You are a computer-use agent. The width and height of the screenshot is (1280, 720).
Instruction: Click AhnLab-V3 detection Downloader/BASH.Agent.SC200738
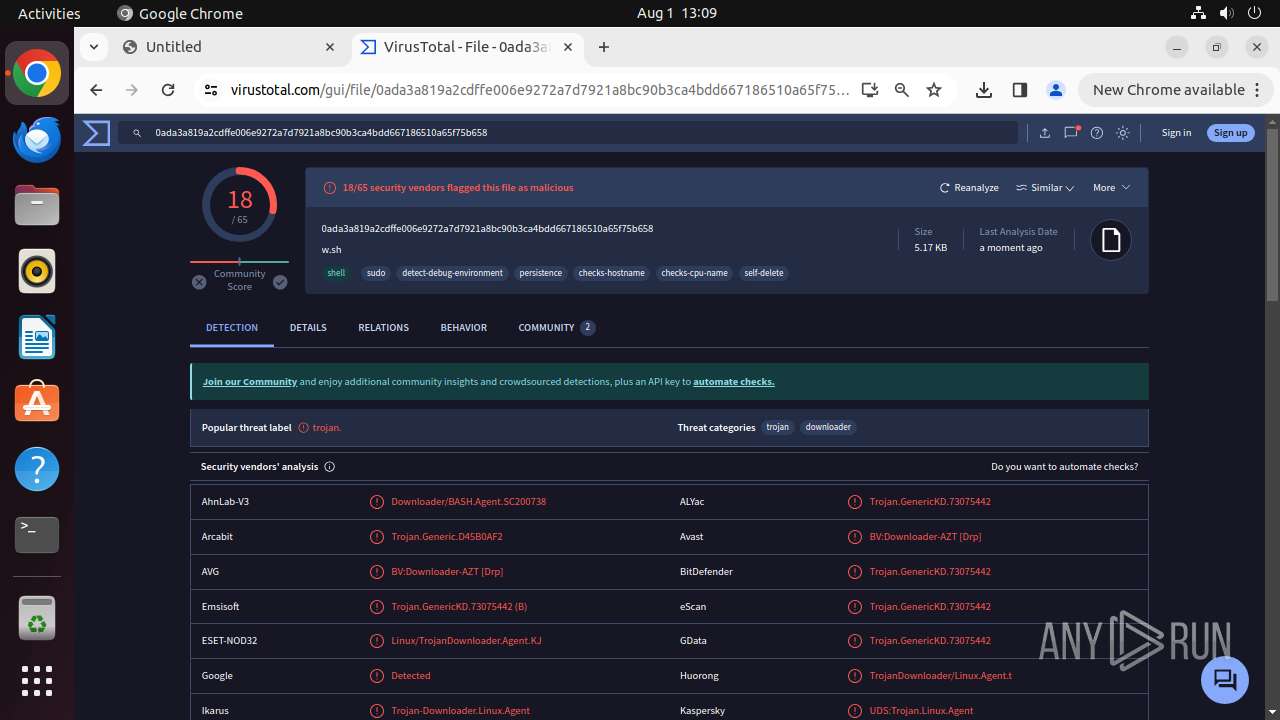[x=469, y=502]
